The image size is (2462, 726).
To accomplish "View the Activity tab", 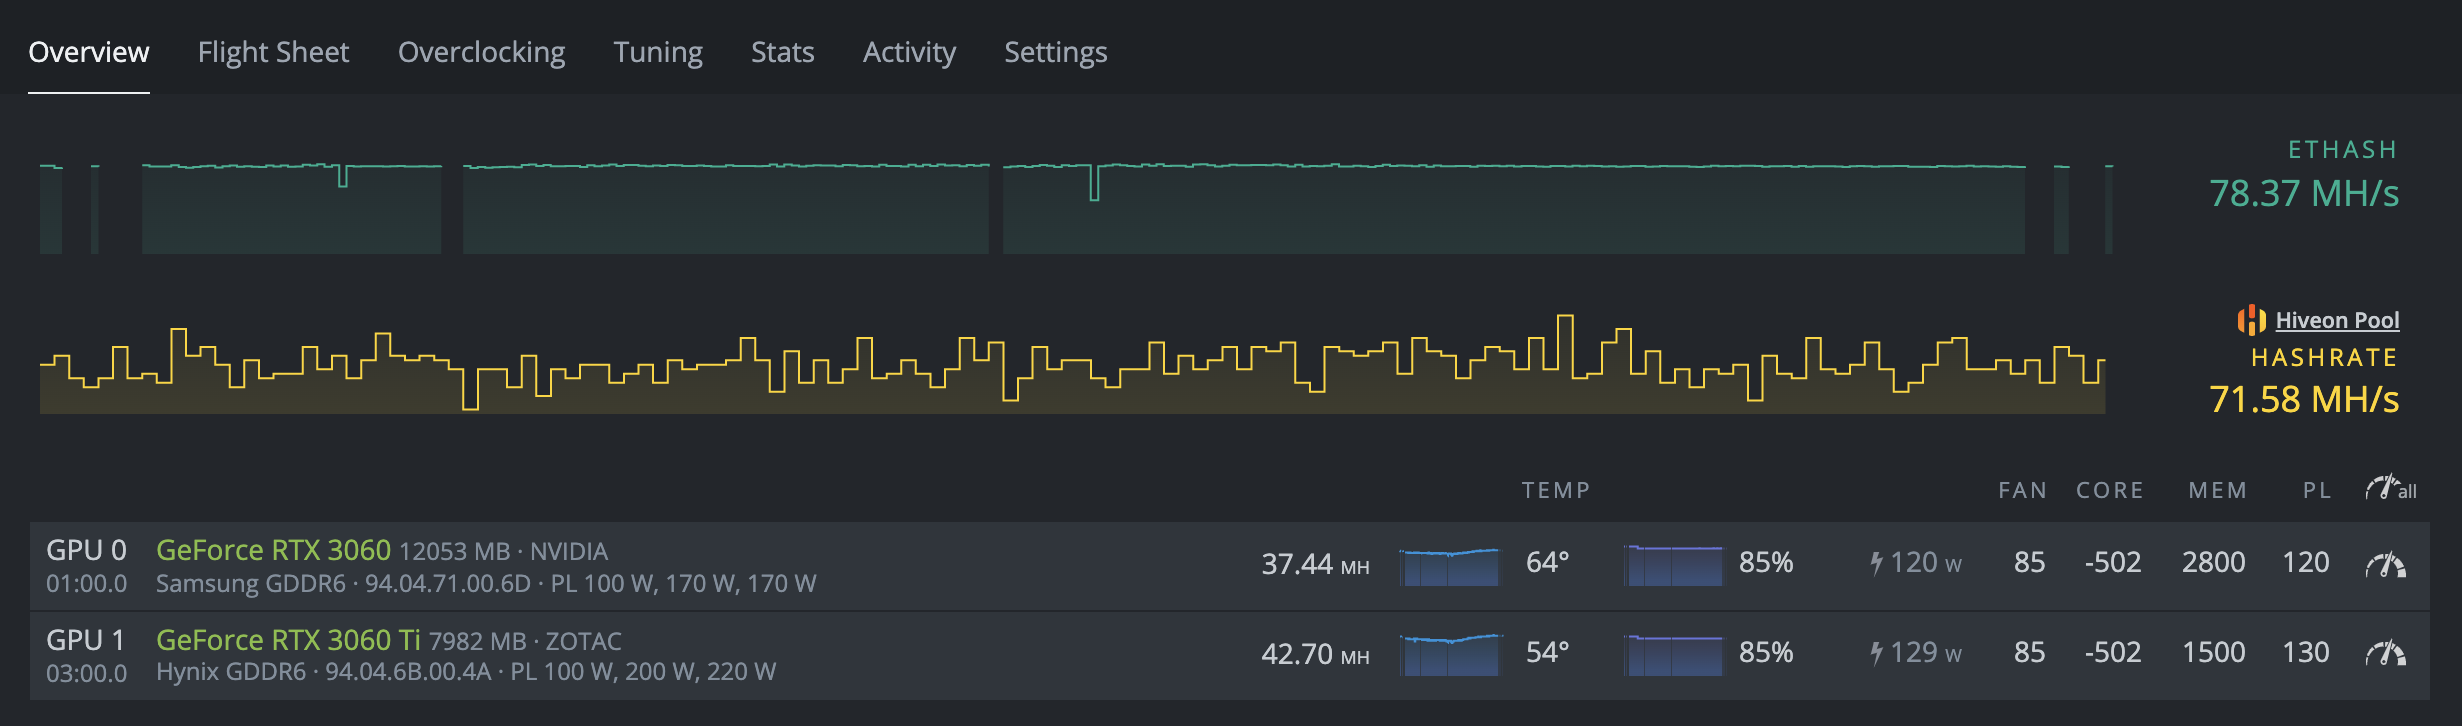I will pyautogui.click(x=909, y=52).
